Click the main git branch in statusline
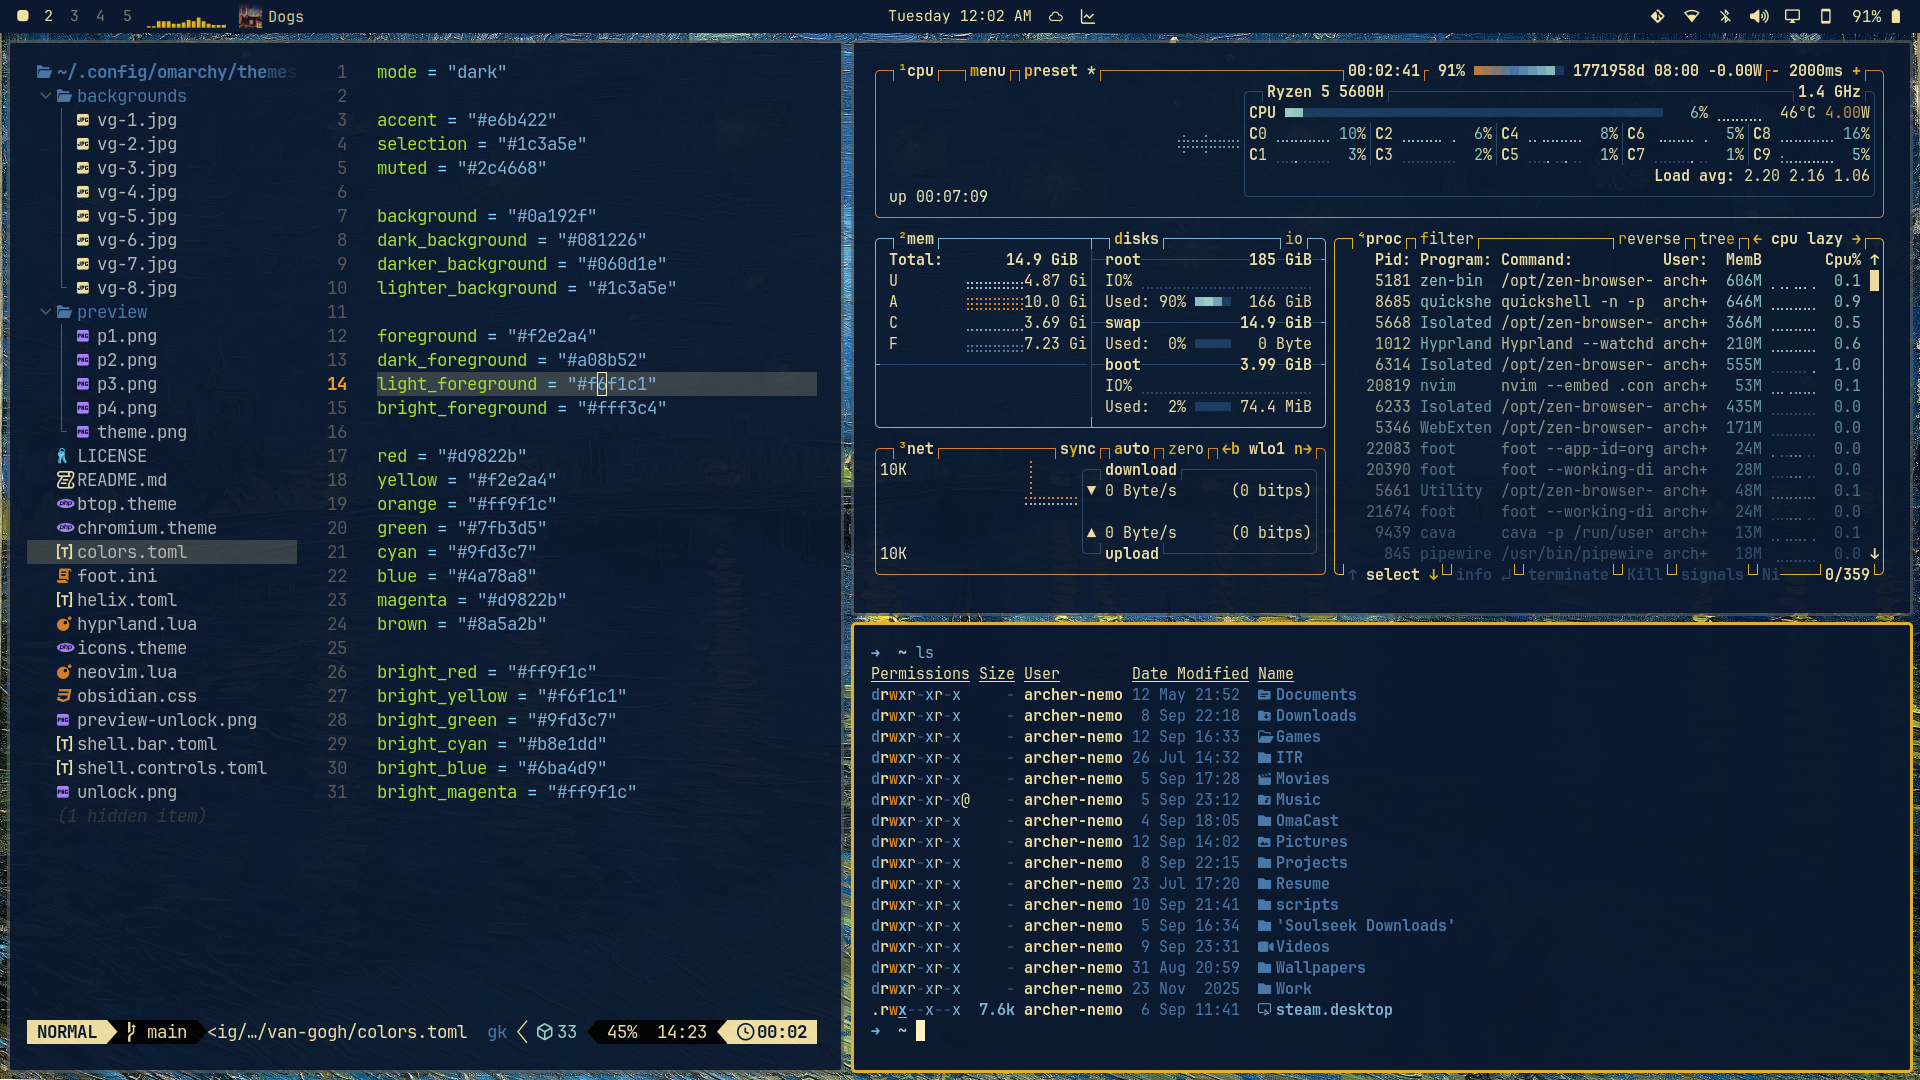Viewport: 1920px width, 1080px height. point(157,1032)
